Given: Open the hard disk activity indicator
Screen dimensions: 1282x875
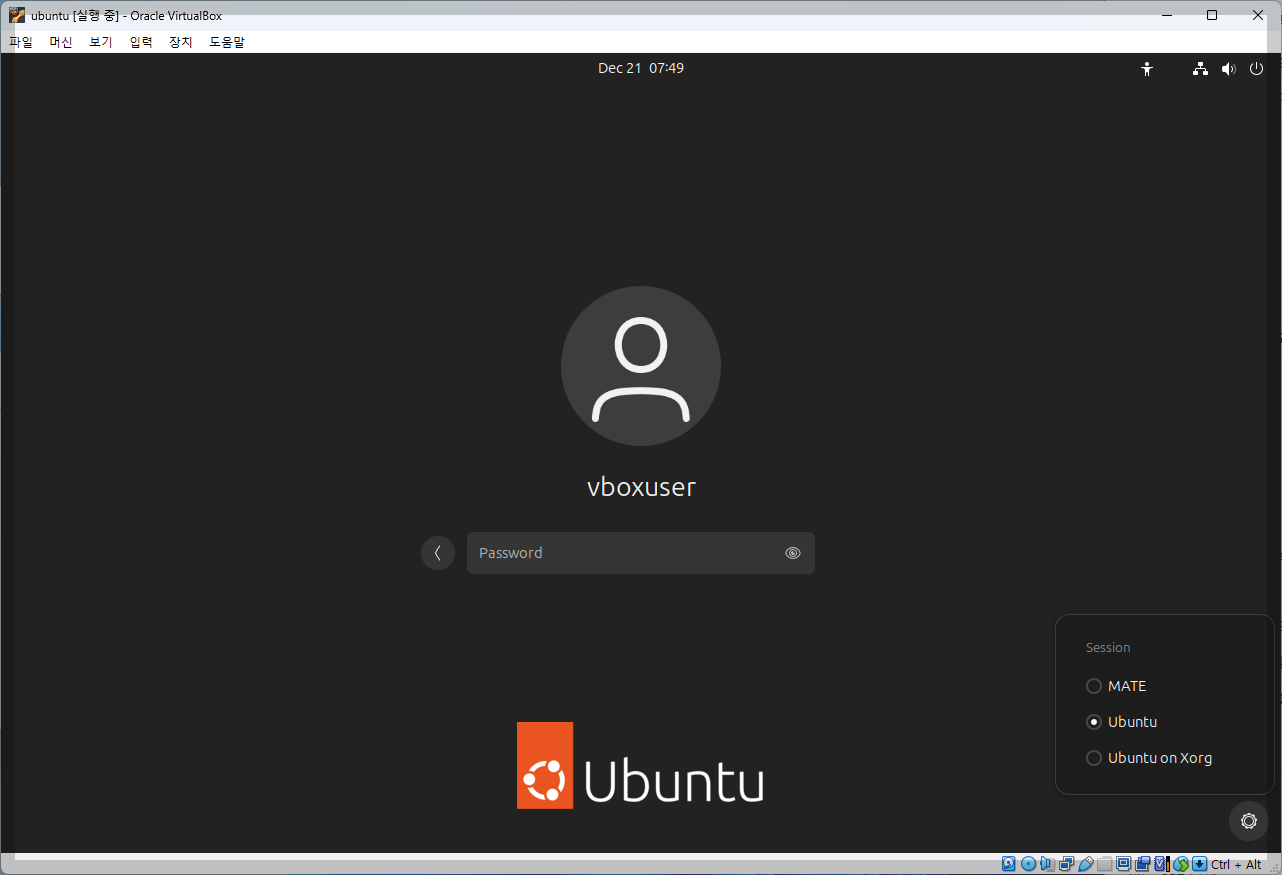Looking at the screenshot, I should tap(1008, 864).
